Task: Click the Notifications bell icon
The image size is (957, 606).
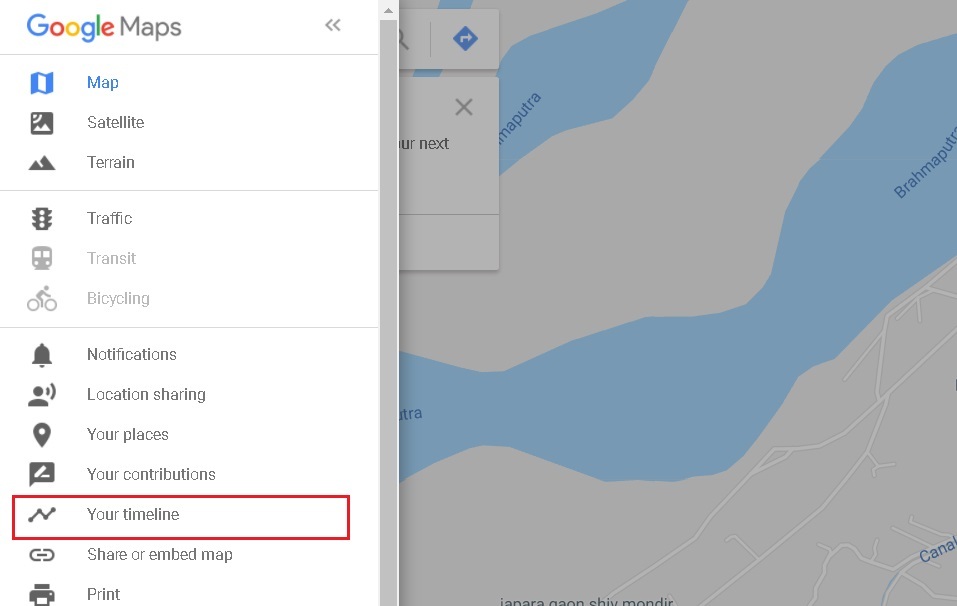Action: pyautogui.click(x=42, y=355)
